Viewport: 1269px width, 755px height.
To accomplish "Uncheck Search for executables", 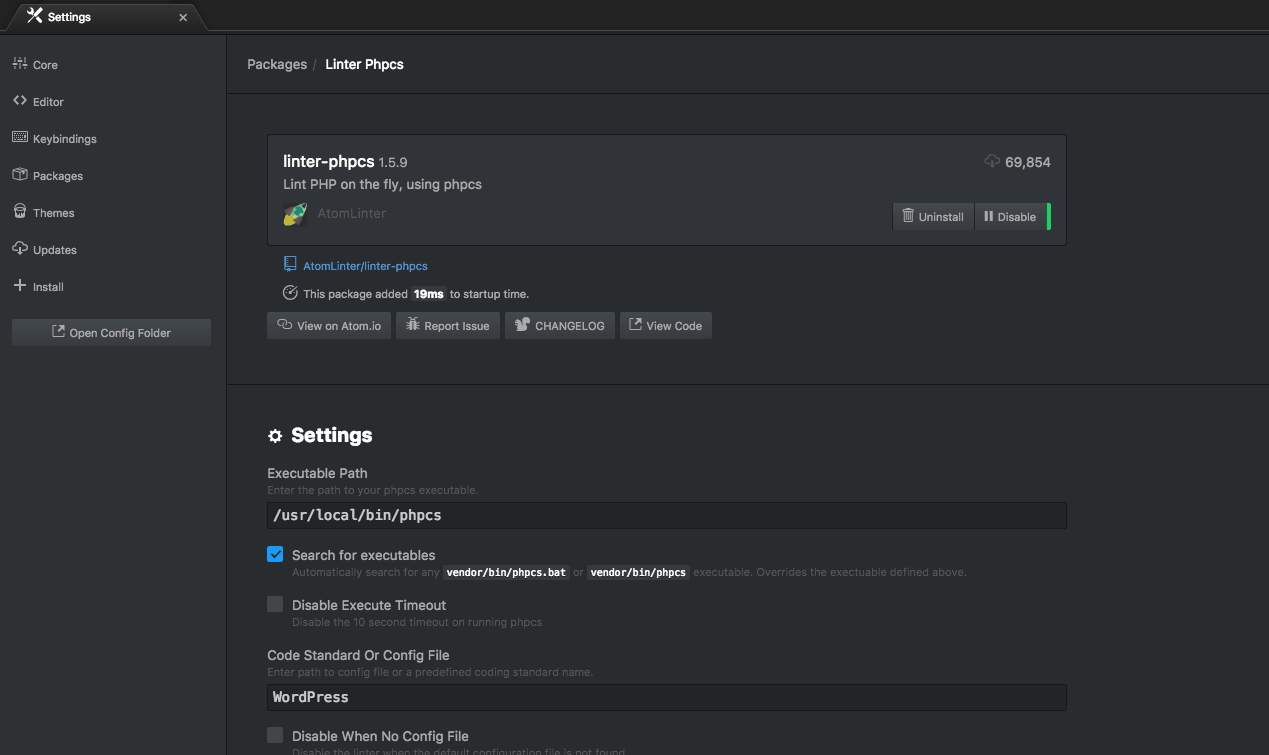I will (x=275, y=554).
